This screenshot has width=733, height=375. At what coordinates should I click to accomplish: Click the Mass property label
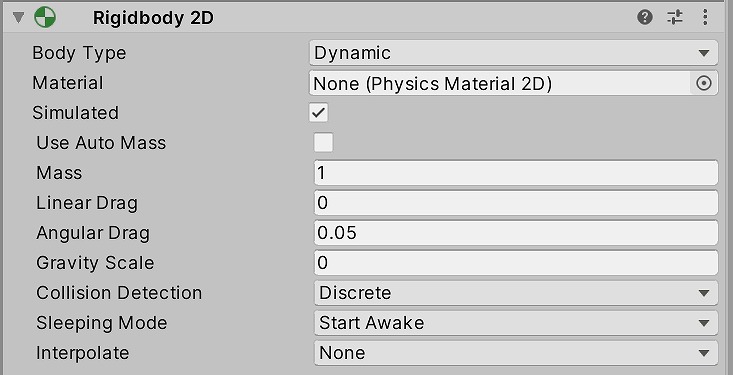59,173
